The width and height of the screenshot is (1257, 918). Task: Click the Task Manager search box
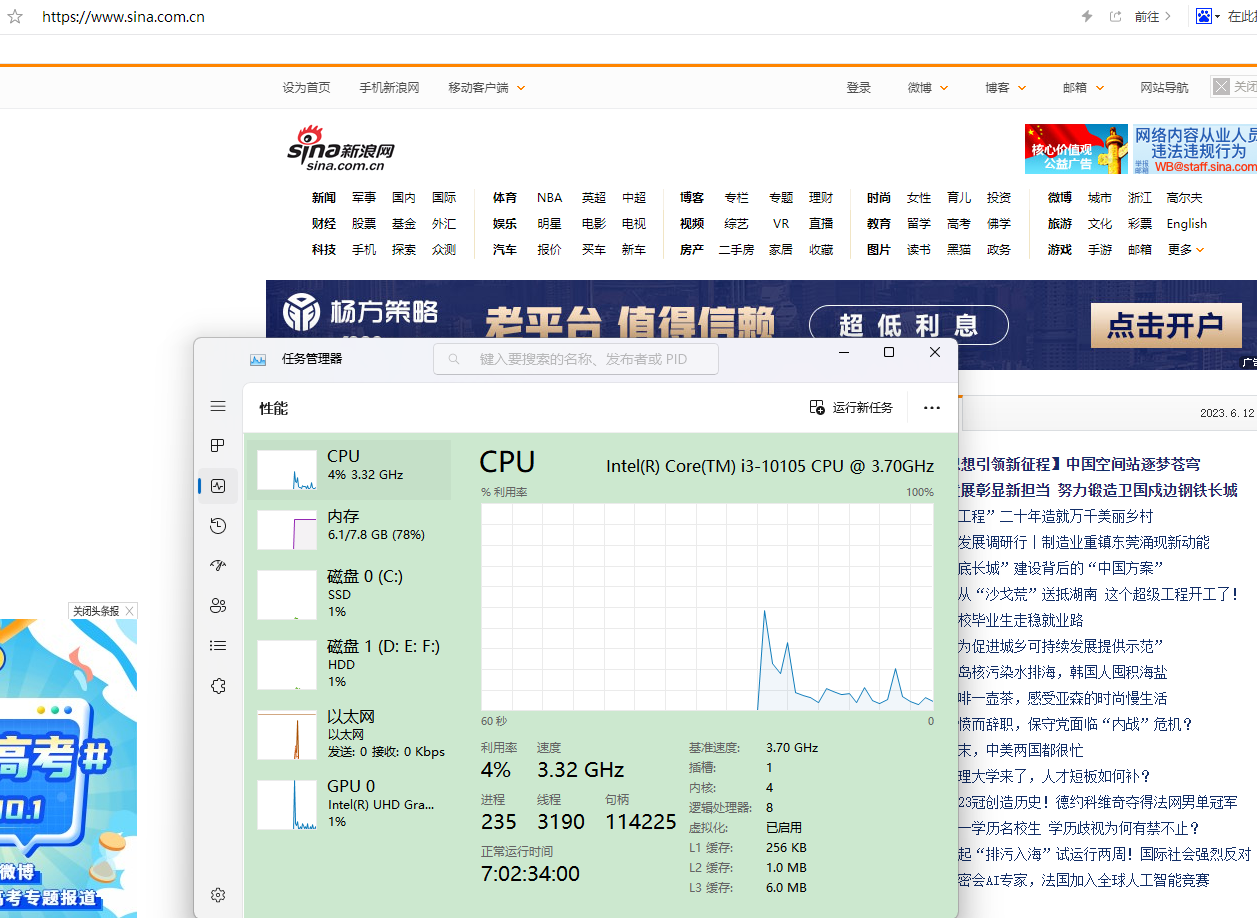pos(576,359)
